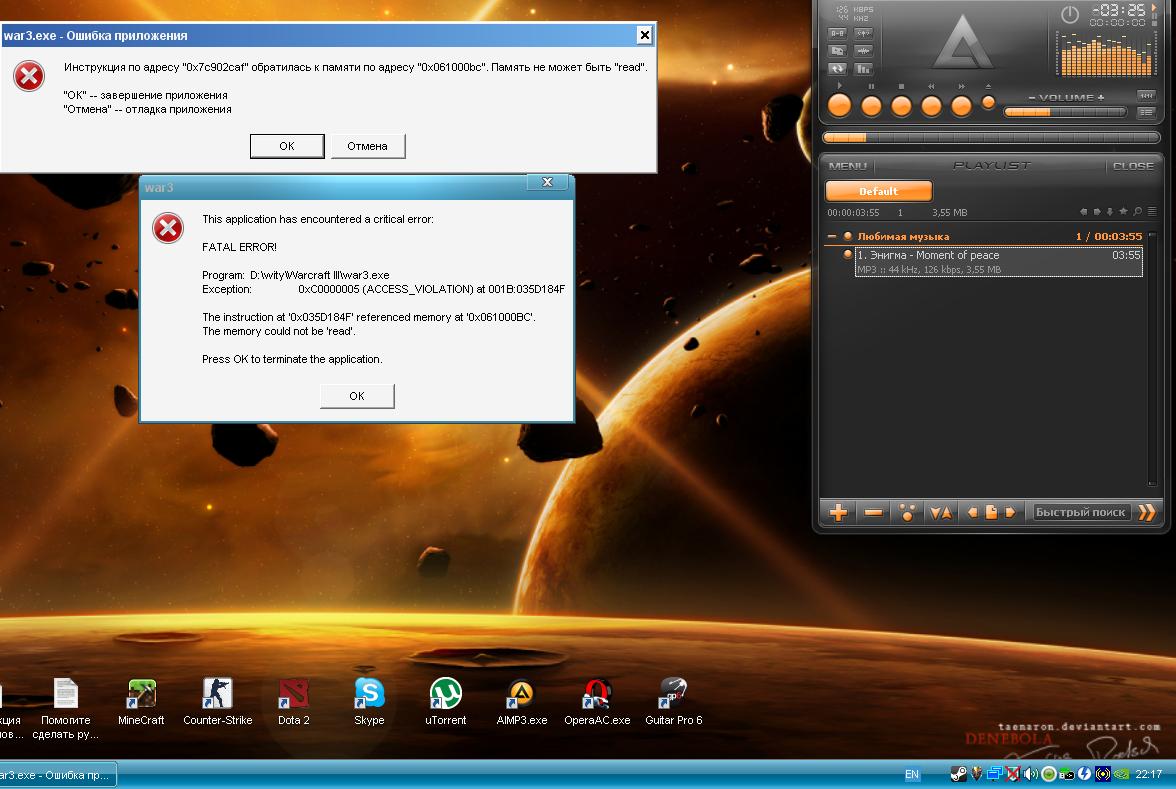The height and width of the screenshot is (789, 1176).
Task: Click the AIMP spectrum visualization display
Action: point(1105,53)
